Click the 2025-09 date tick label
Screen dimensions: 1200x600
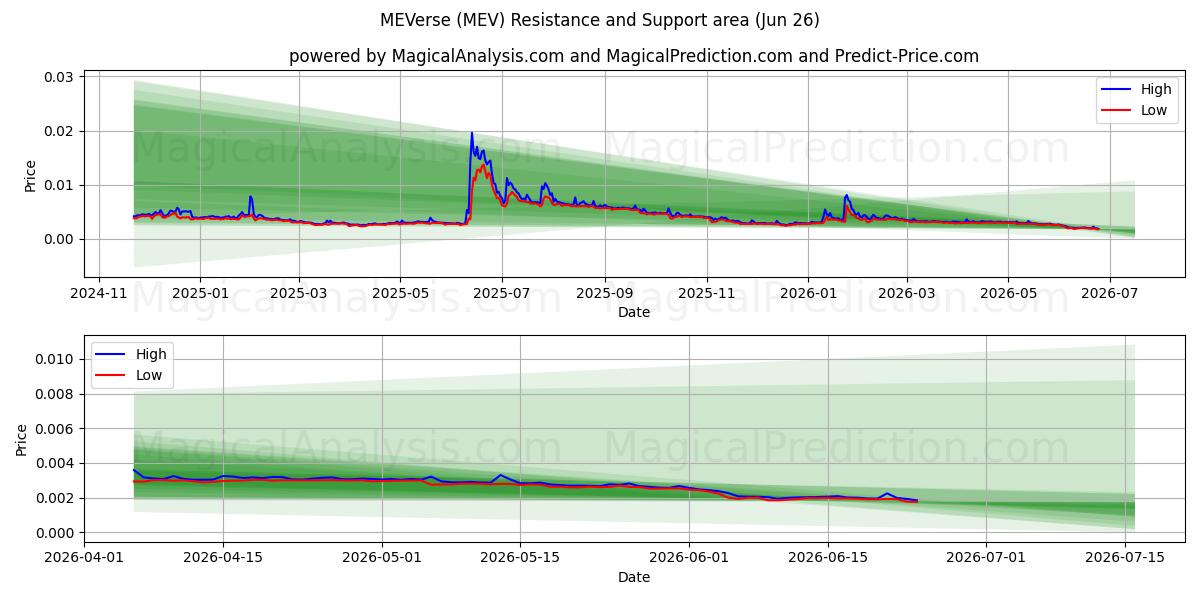605,293
